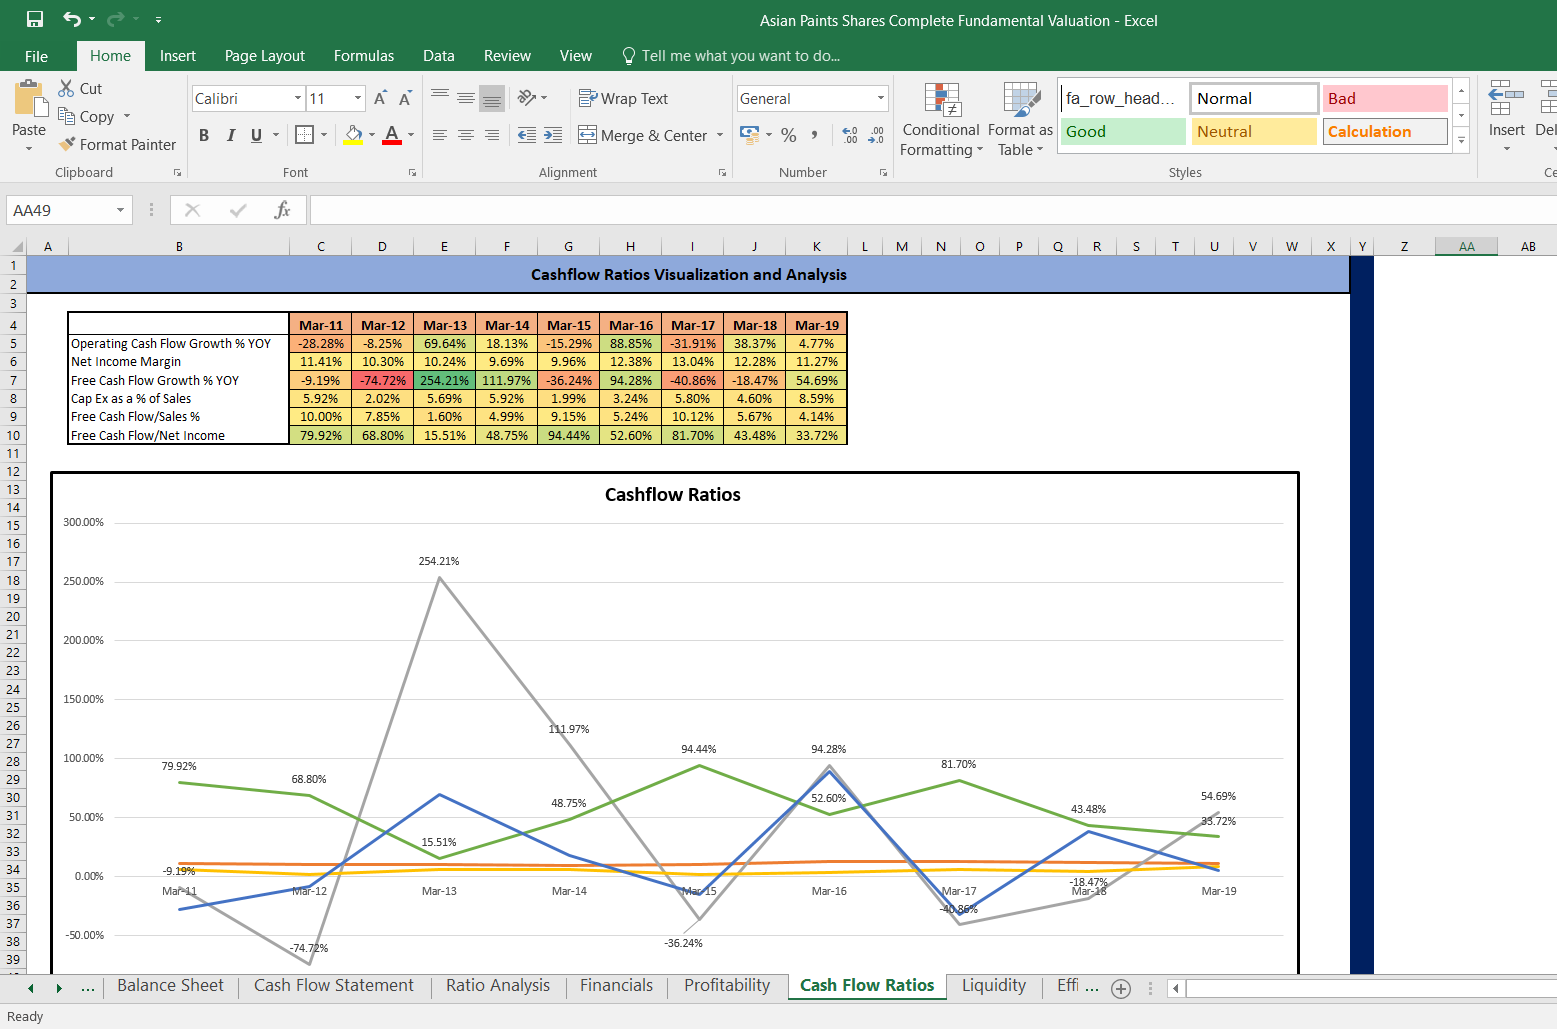Viewport: 1557px width, 1029px height.
Task: Apply the Calculation cell style
Action: coord(1385,131)
